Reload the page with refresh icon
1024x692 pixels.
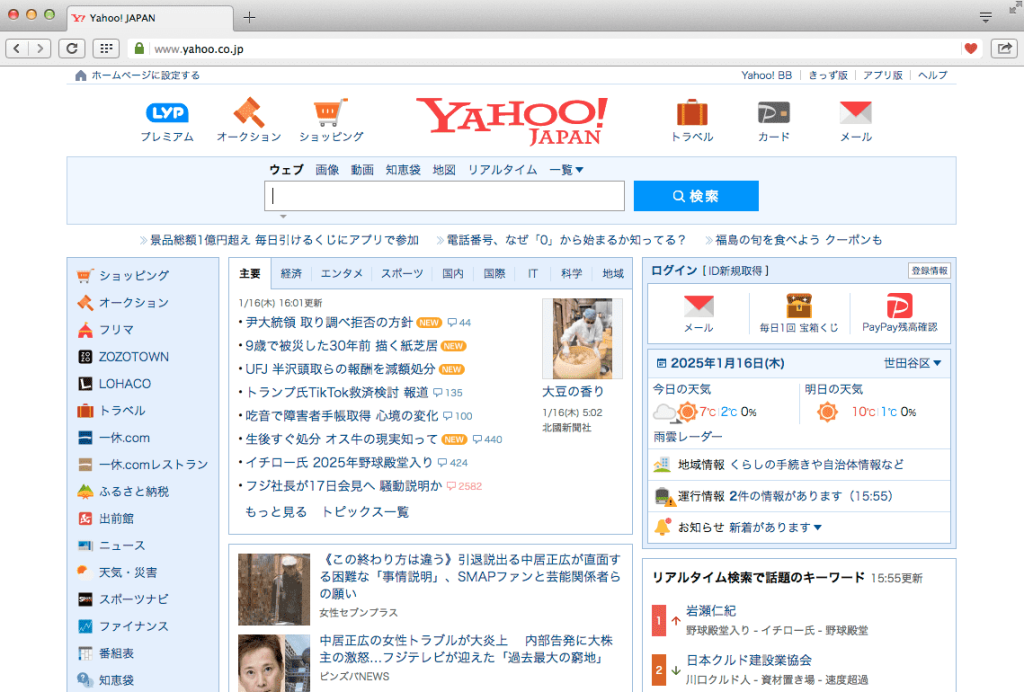tap(72, 48)
